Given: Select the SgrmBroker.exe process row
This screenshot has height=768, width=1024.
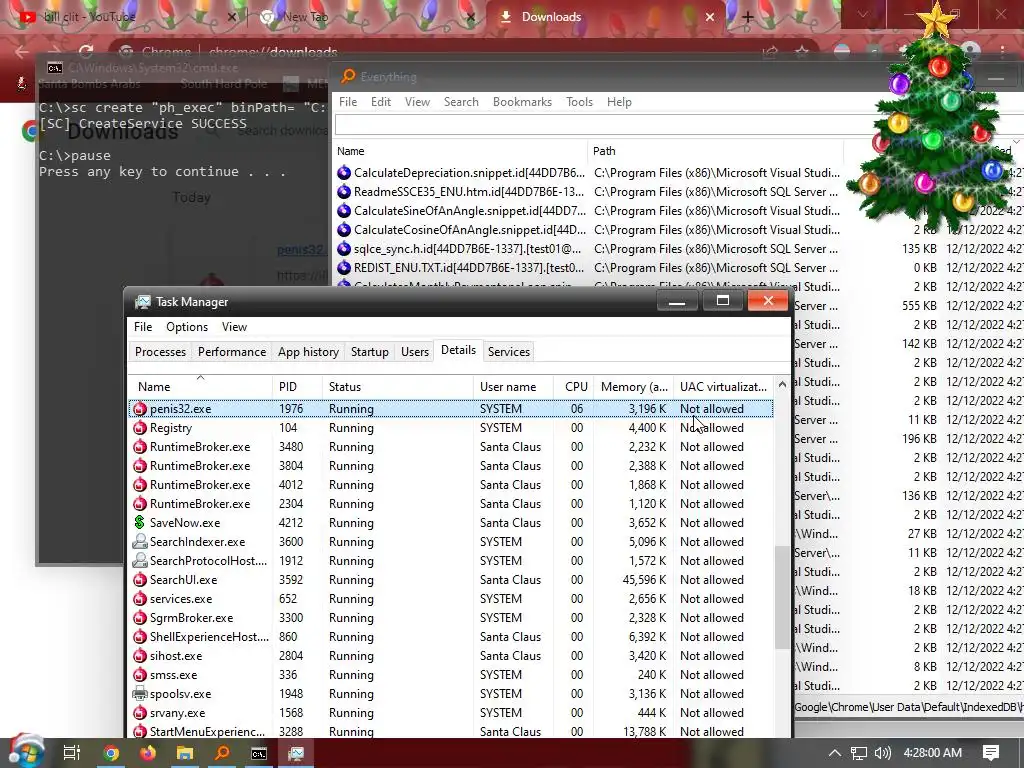Looking at the screenshot, I should (451, 618).
